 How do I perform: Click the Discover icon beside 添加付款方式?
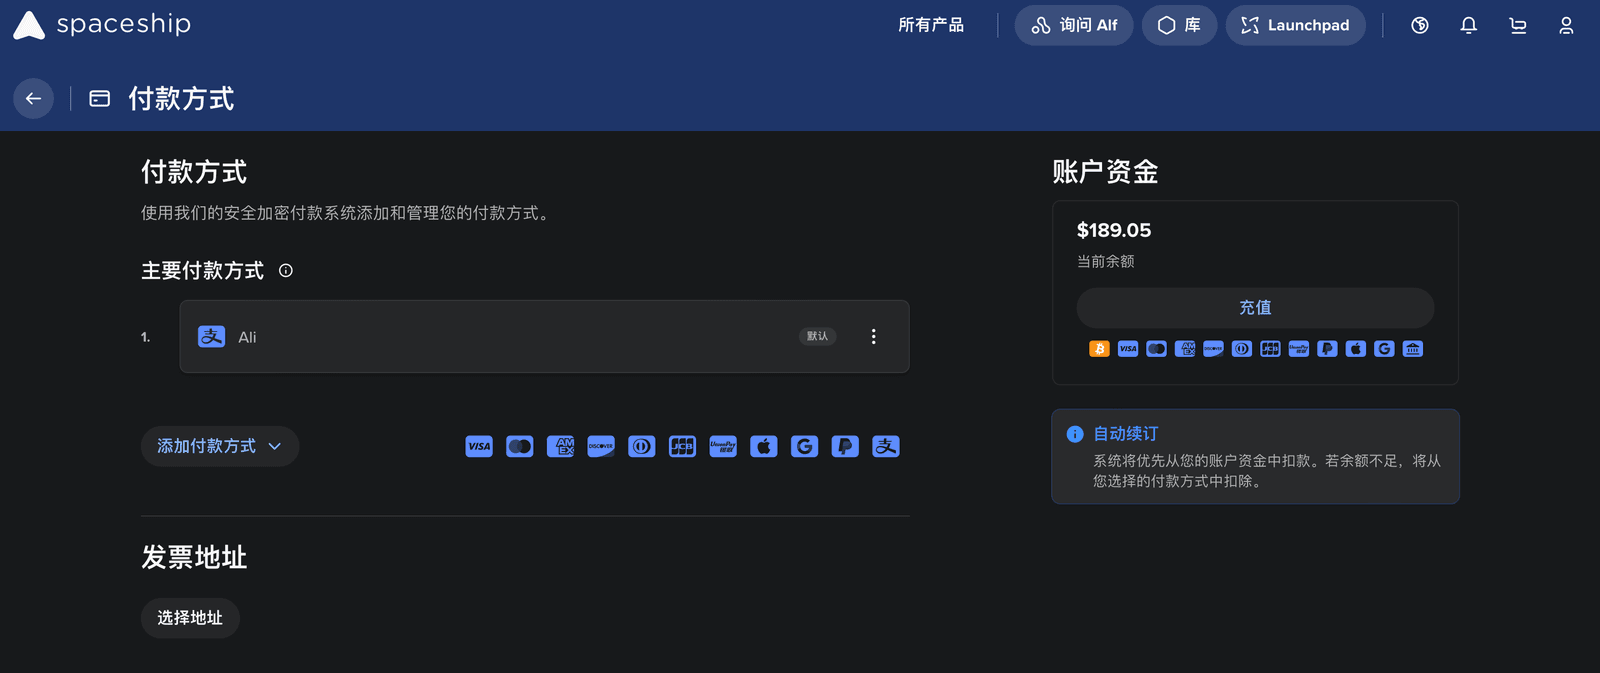tap(601, 446)
